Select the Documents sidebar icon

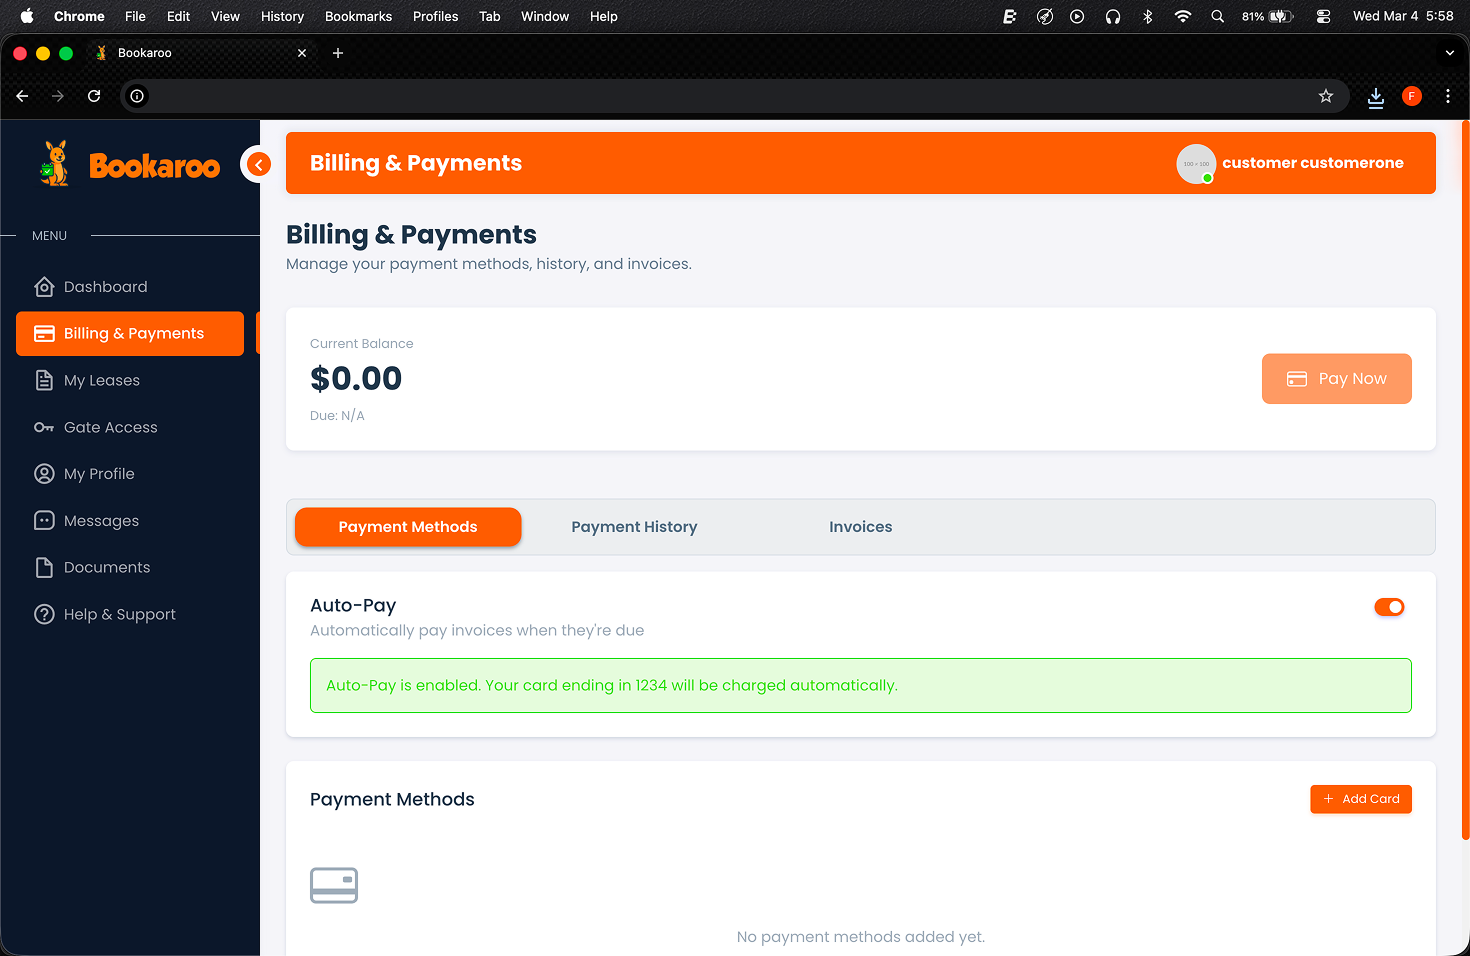[45, 567]
